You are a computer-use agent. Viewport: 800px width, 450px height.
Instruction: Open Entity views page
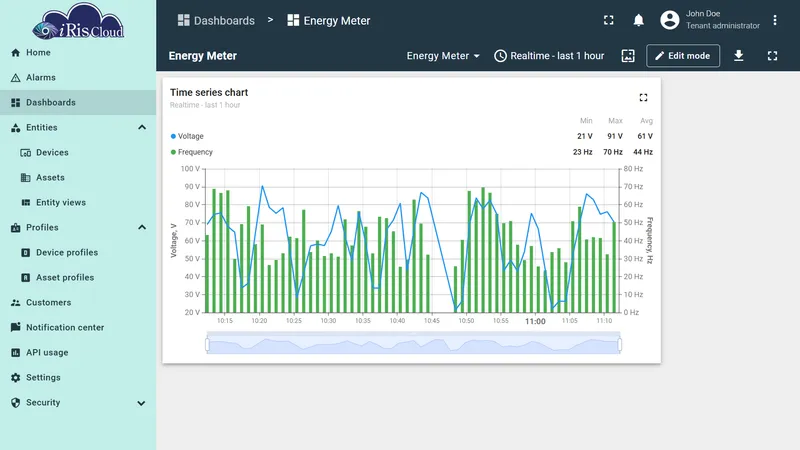click(78, 203)
